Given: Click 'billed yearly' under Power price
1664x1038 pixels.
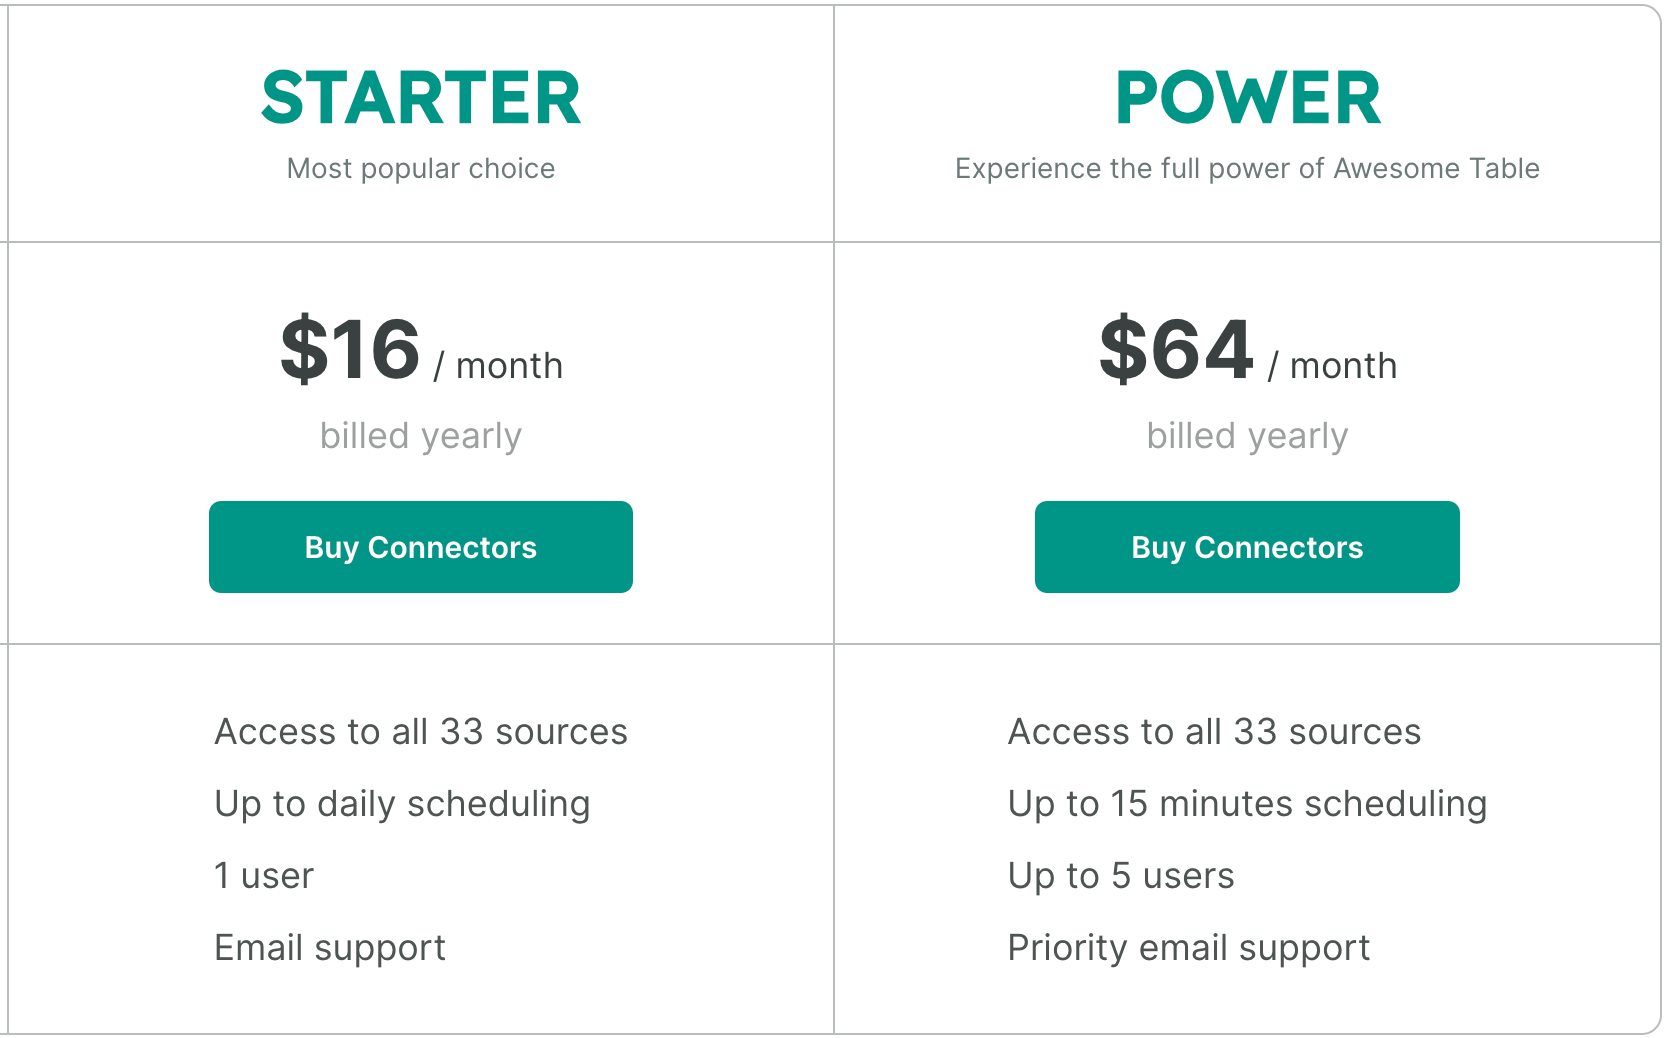Looking at the screenshot, I should point(1247,436).
